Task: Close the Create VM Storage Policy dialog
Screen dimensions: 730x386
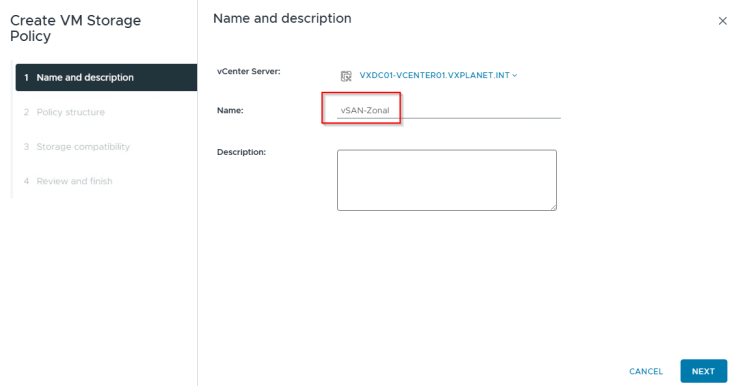Action: [x=722, y=21]
